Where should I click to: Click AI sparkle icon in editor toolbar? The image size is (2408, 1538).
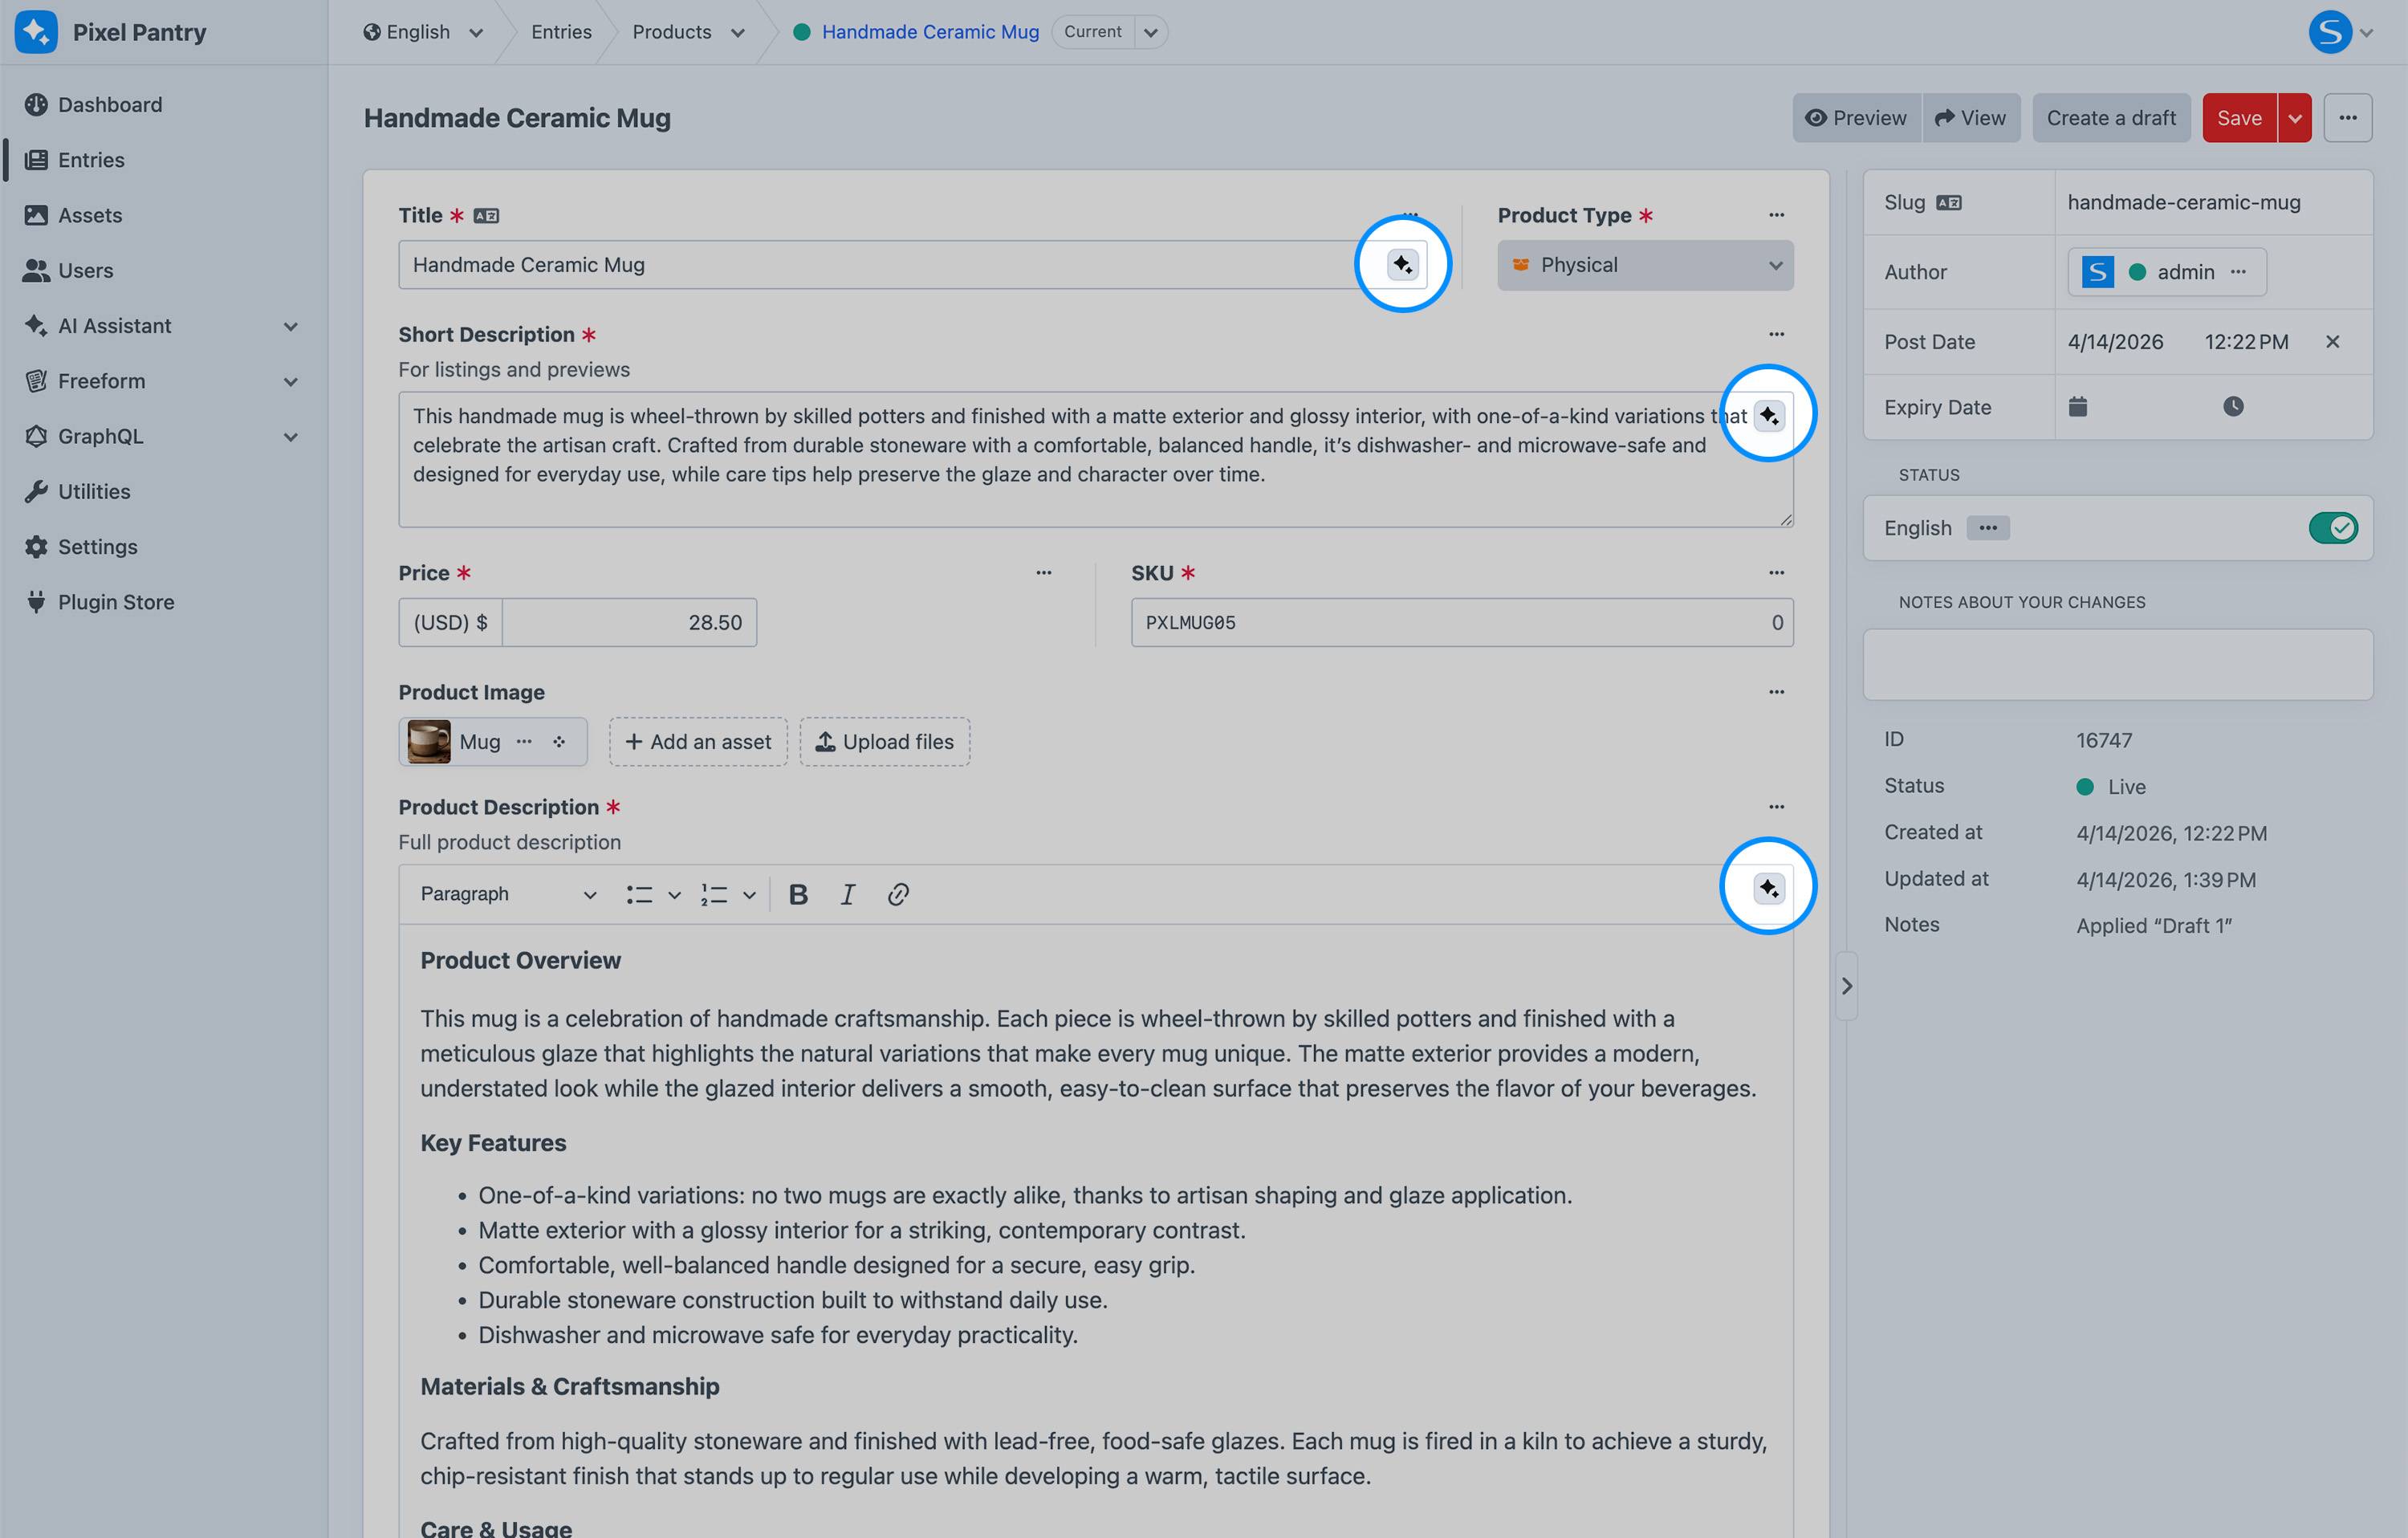(1768, 888)
